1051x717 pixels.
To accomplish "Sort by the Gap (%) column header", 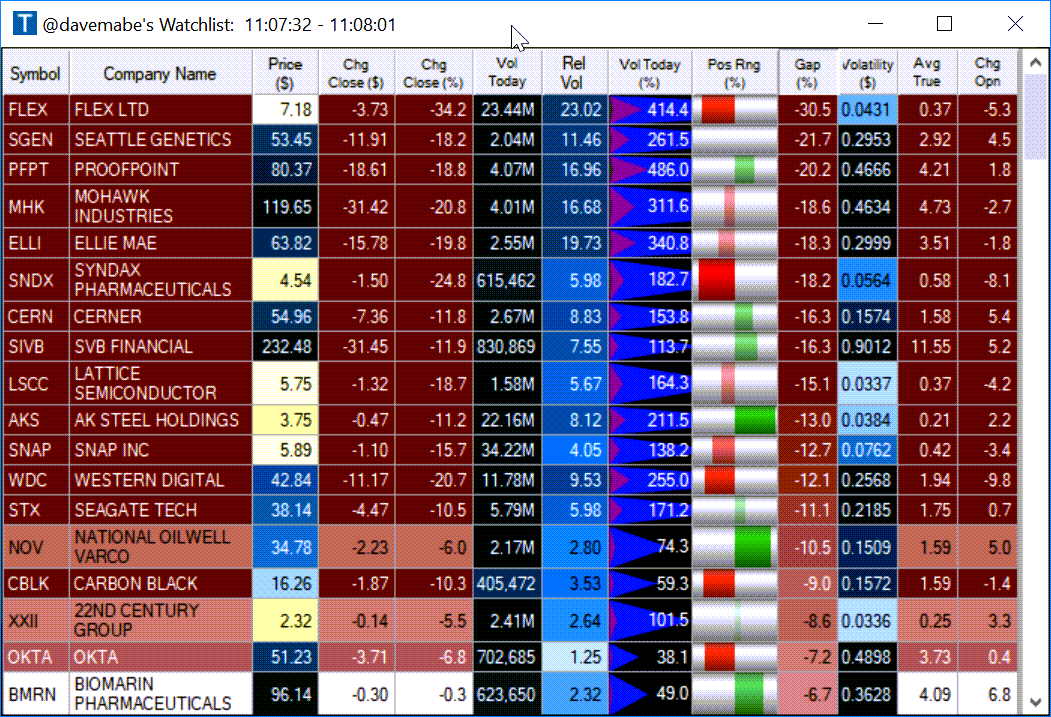I will [x=808, y=73].
